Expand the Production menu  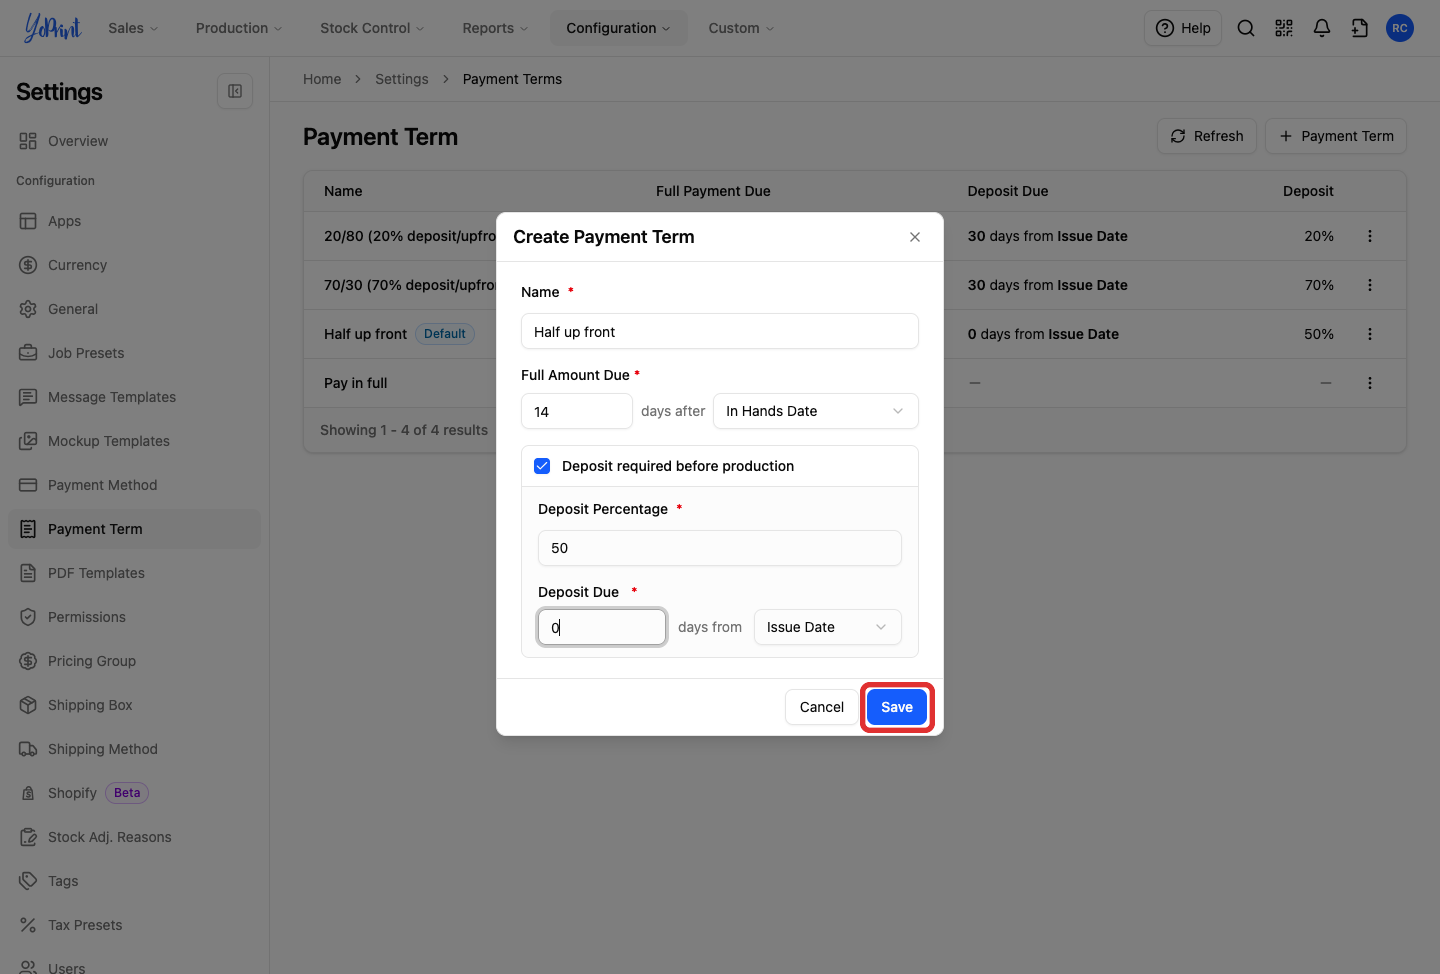239,28
